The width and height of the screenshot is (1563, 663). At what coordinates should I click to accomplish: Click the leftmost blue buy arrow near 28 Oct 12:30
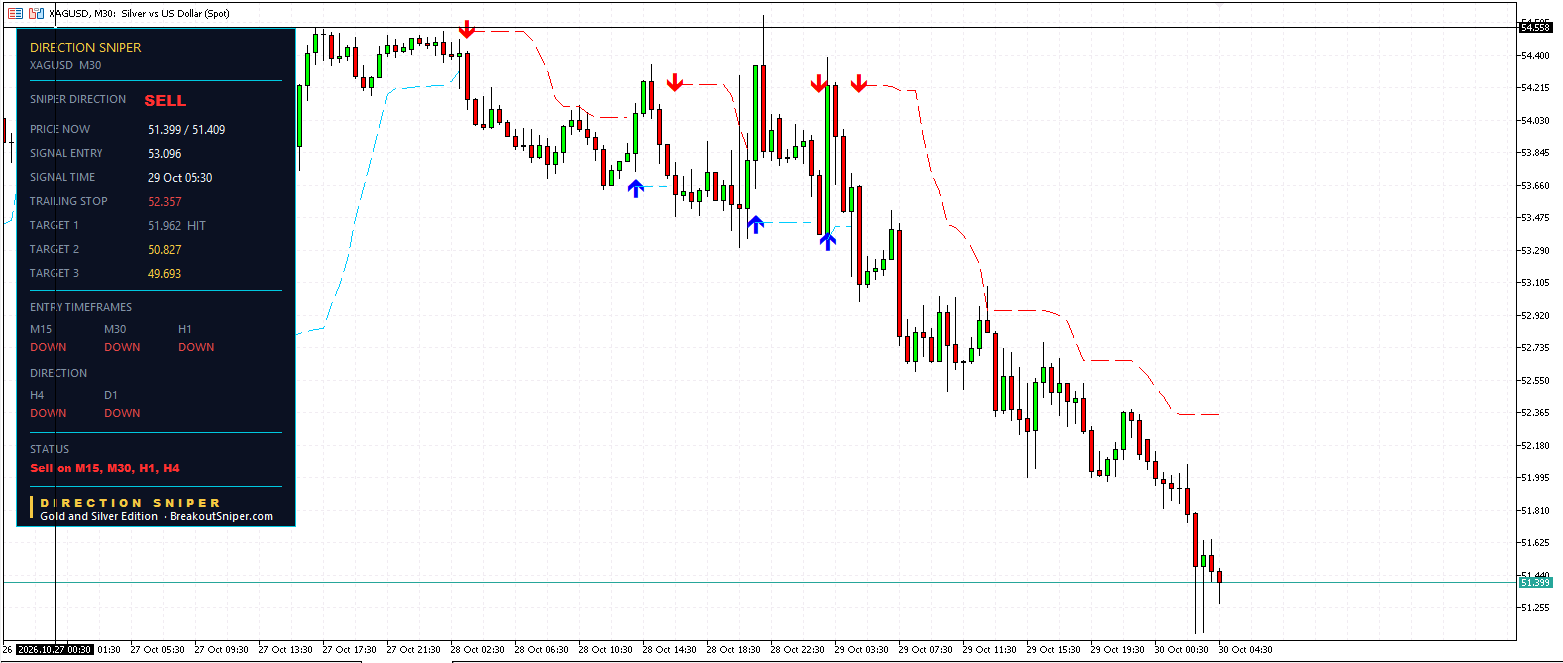pos(635,187)
